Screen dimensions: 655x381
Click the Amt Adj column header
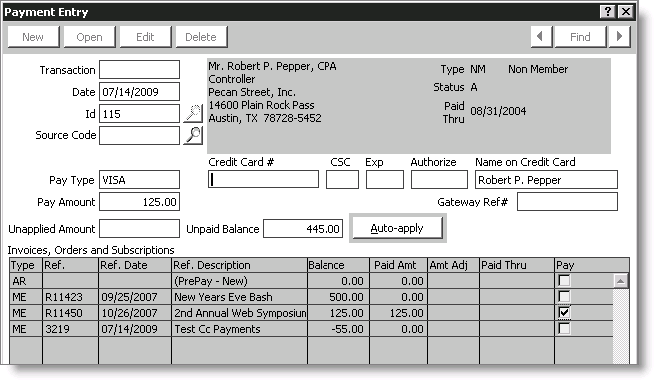[x=454, y=265]
